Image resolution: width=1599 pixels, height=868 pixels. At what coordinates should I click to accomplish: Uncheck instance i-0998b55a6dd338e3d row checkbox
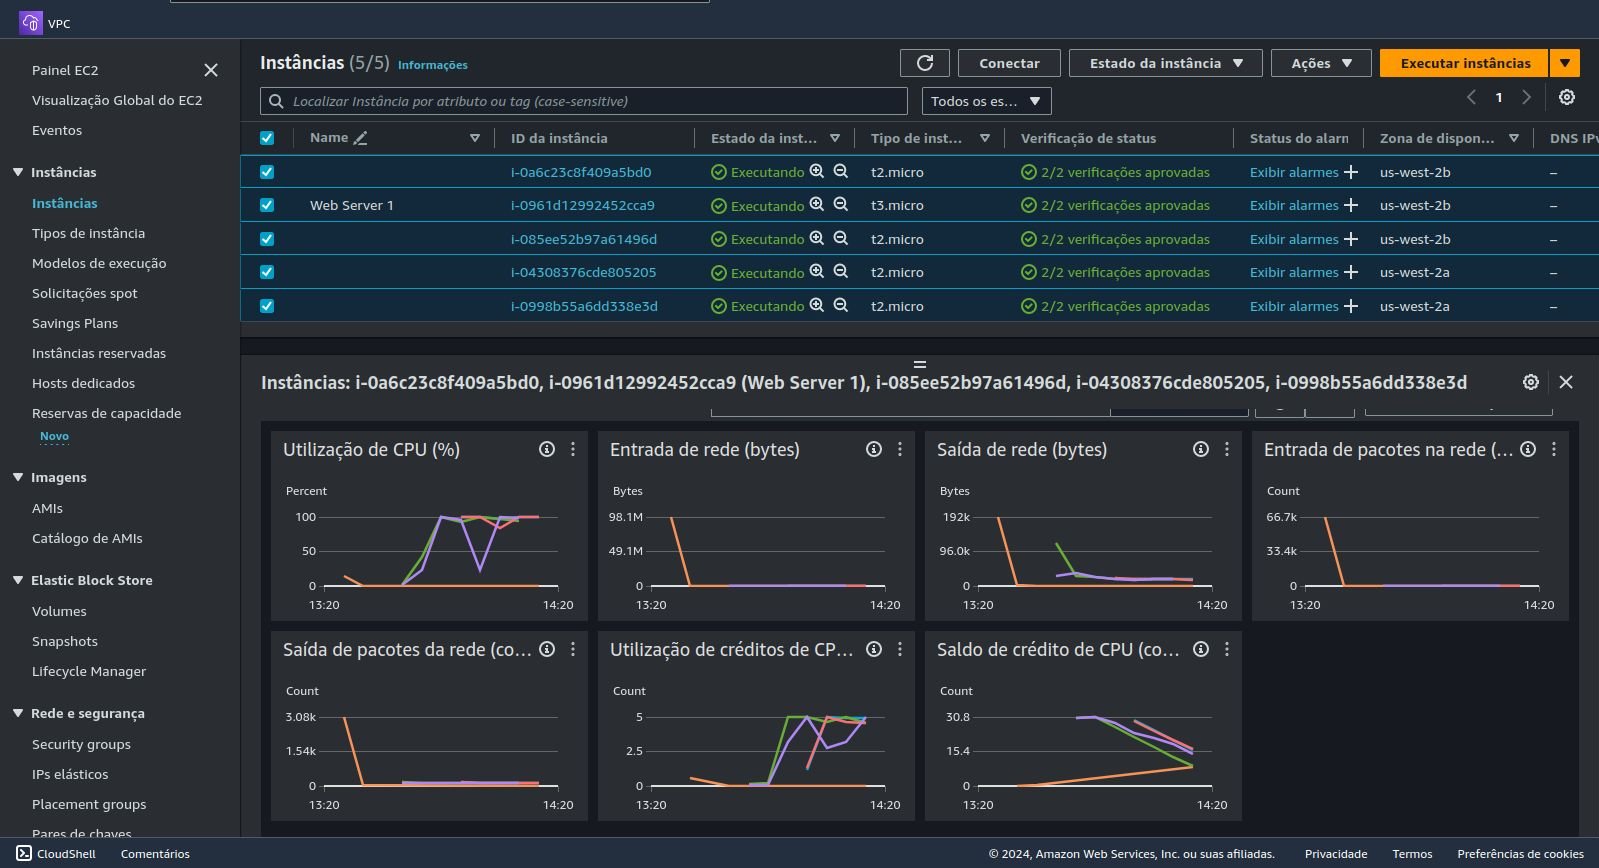click(267, 306)
